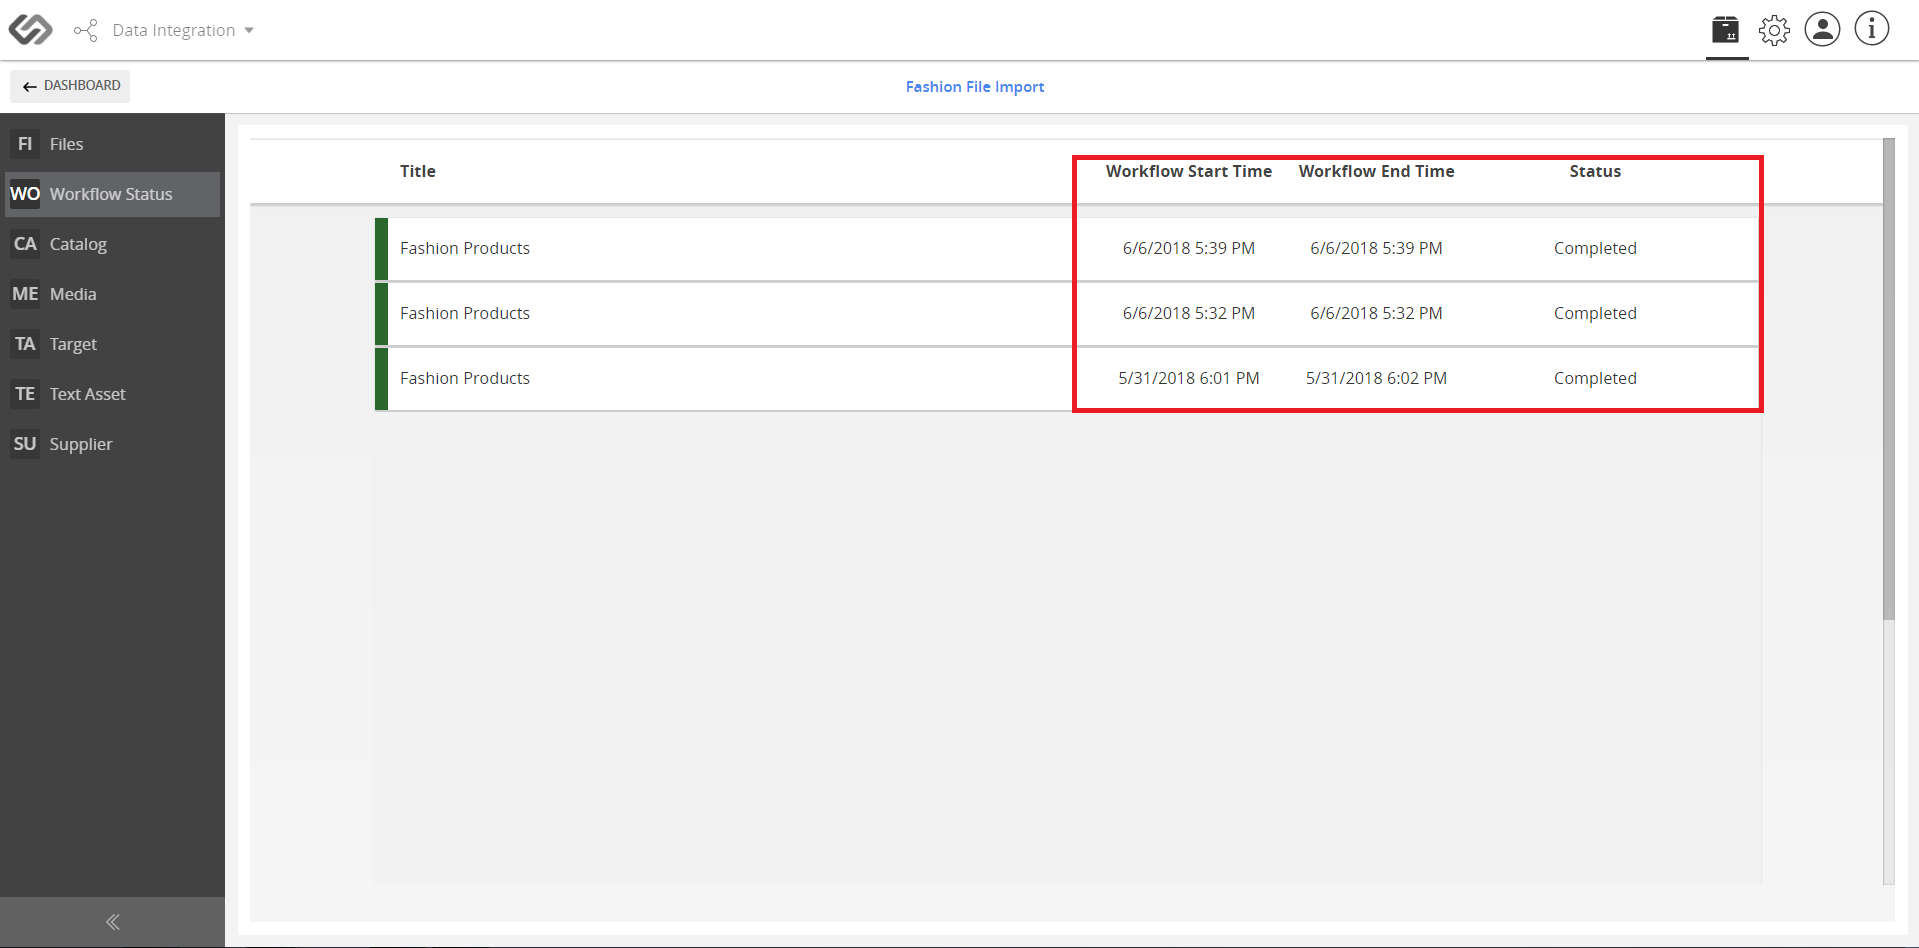Open Supplier in the sidebar
This screenshot has height=948, width=1919.
coord(111,444)
